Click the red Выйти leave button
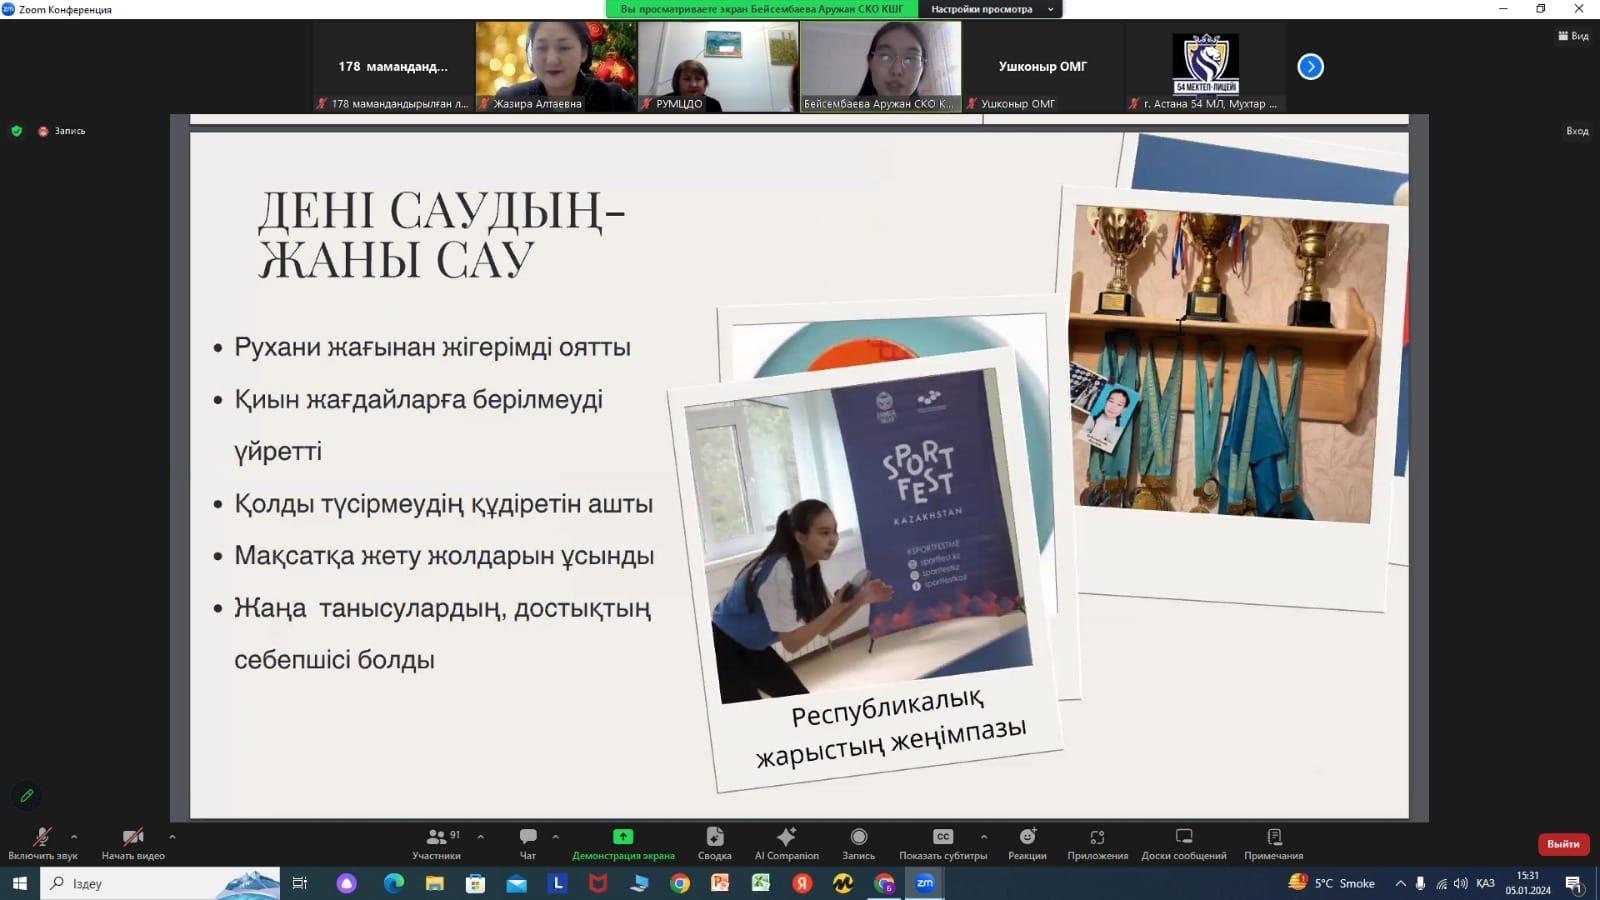The height and width of the screenshot is (900, 1600). point(1563,844)
